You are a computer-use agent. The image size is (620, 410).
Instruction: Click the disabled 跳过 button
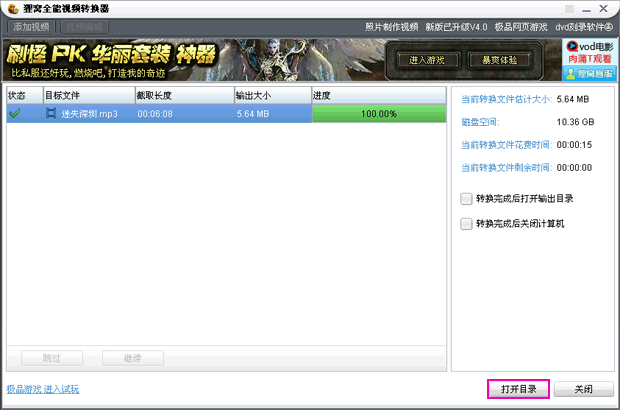pyautogui.click(x=52, y=358)
